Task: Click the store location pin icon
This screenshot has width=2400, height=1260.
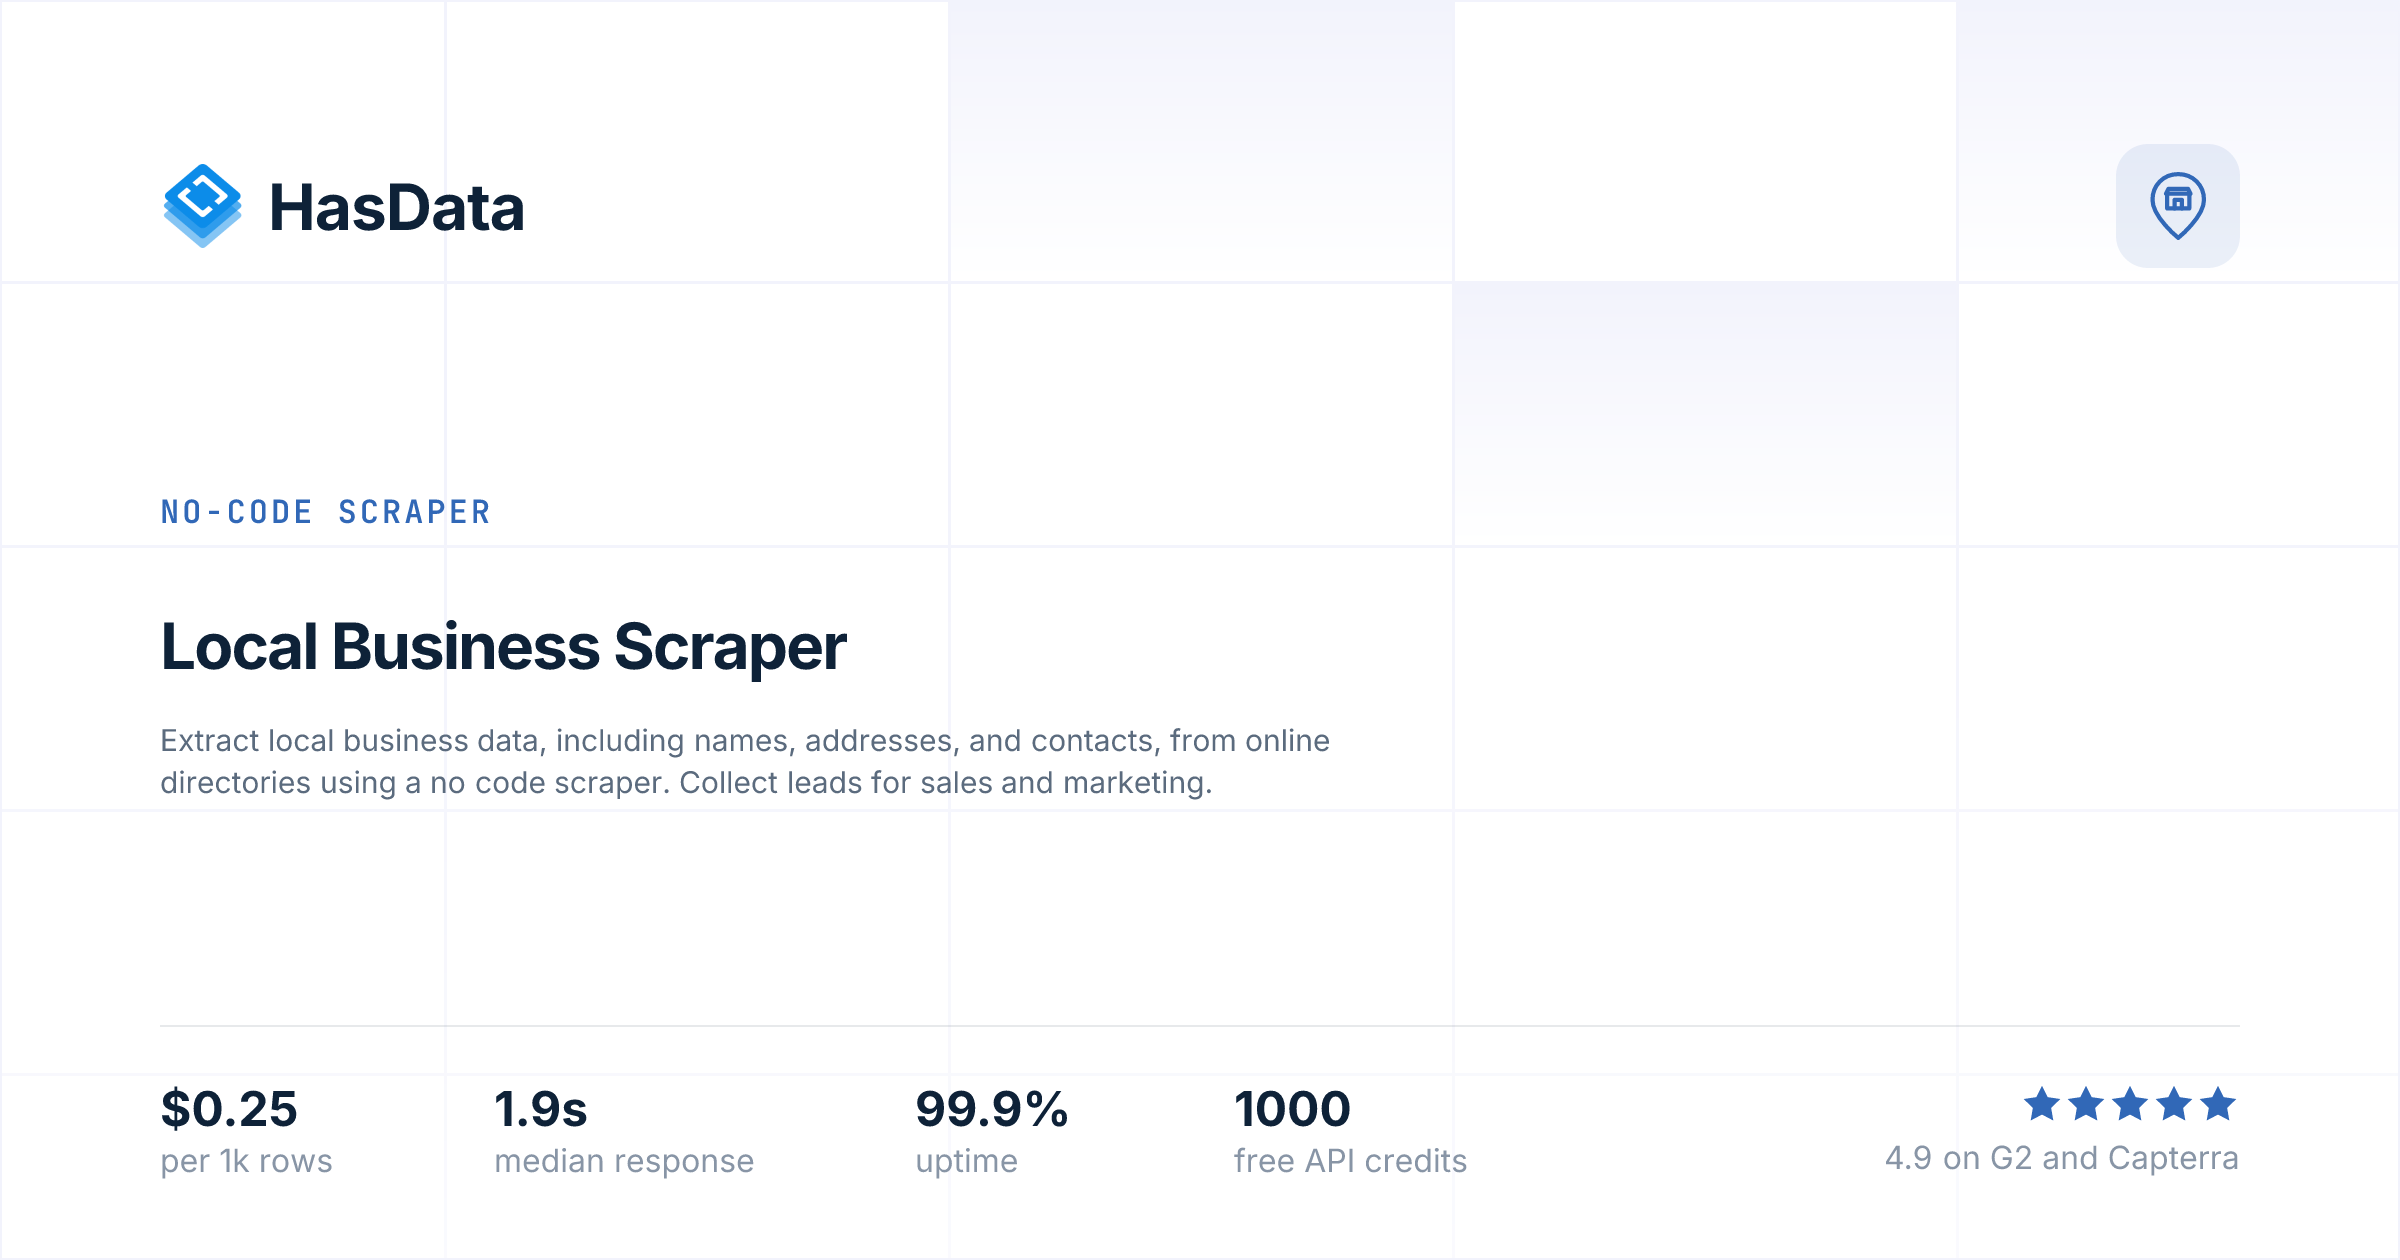Action: click(x=2177, y=206)
